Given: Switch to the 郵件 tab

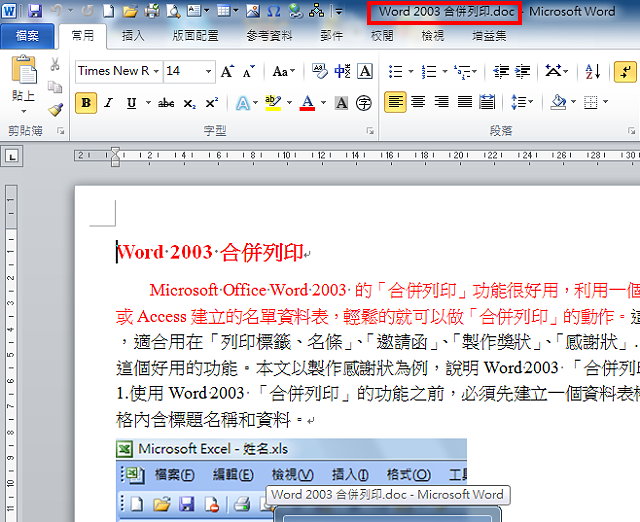Looking at the screenshot, I should pos(331,36).
